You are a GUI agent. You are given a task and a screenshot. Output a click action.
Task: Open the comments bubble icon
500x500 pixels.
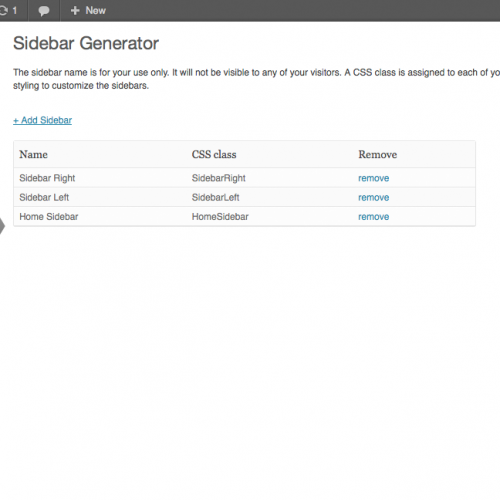tap(44, 11)
